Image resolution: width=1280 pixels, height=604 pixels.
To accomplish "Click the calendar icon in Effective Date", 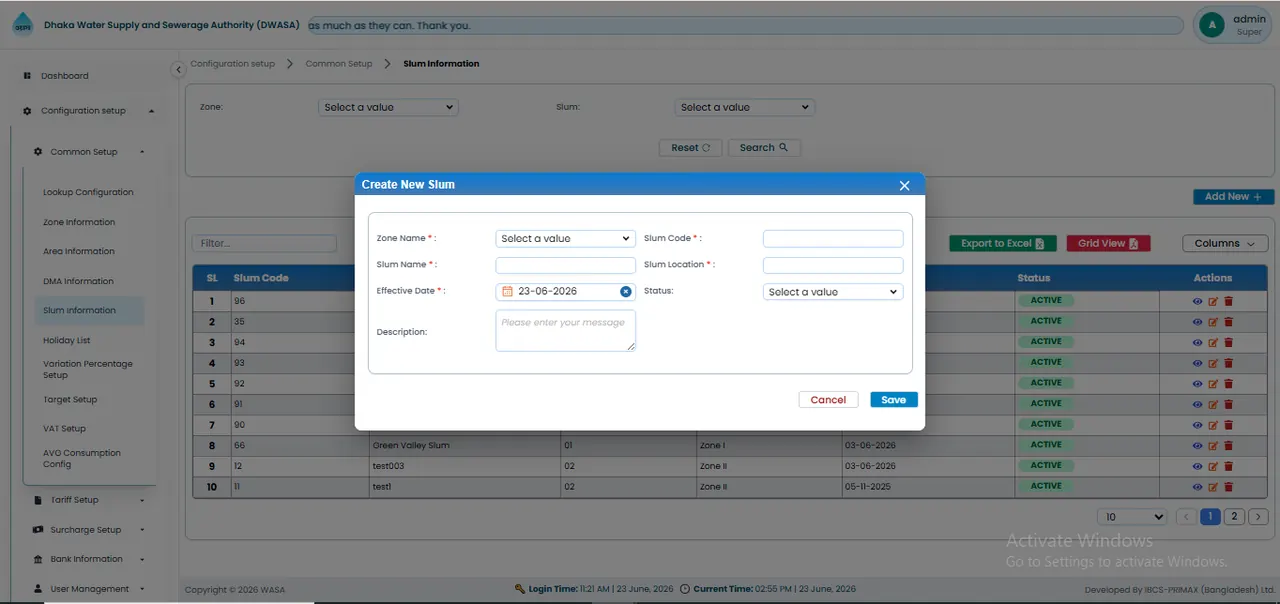I will 507,292.
